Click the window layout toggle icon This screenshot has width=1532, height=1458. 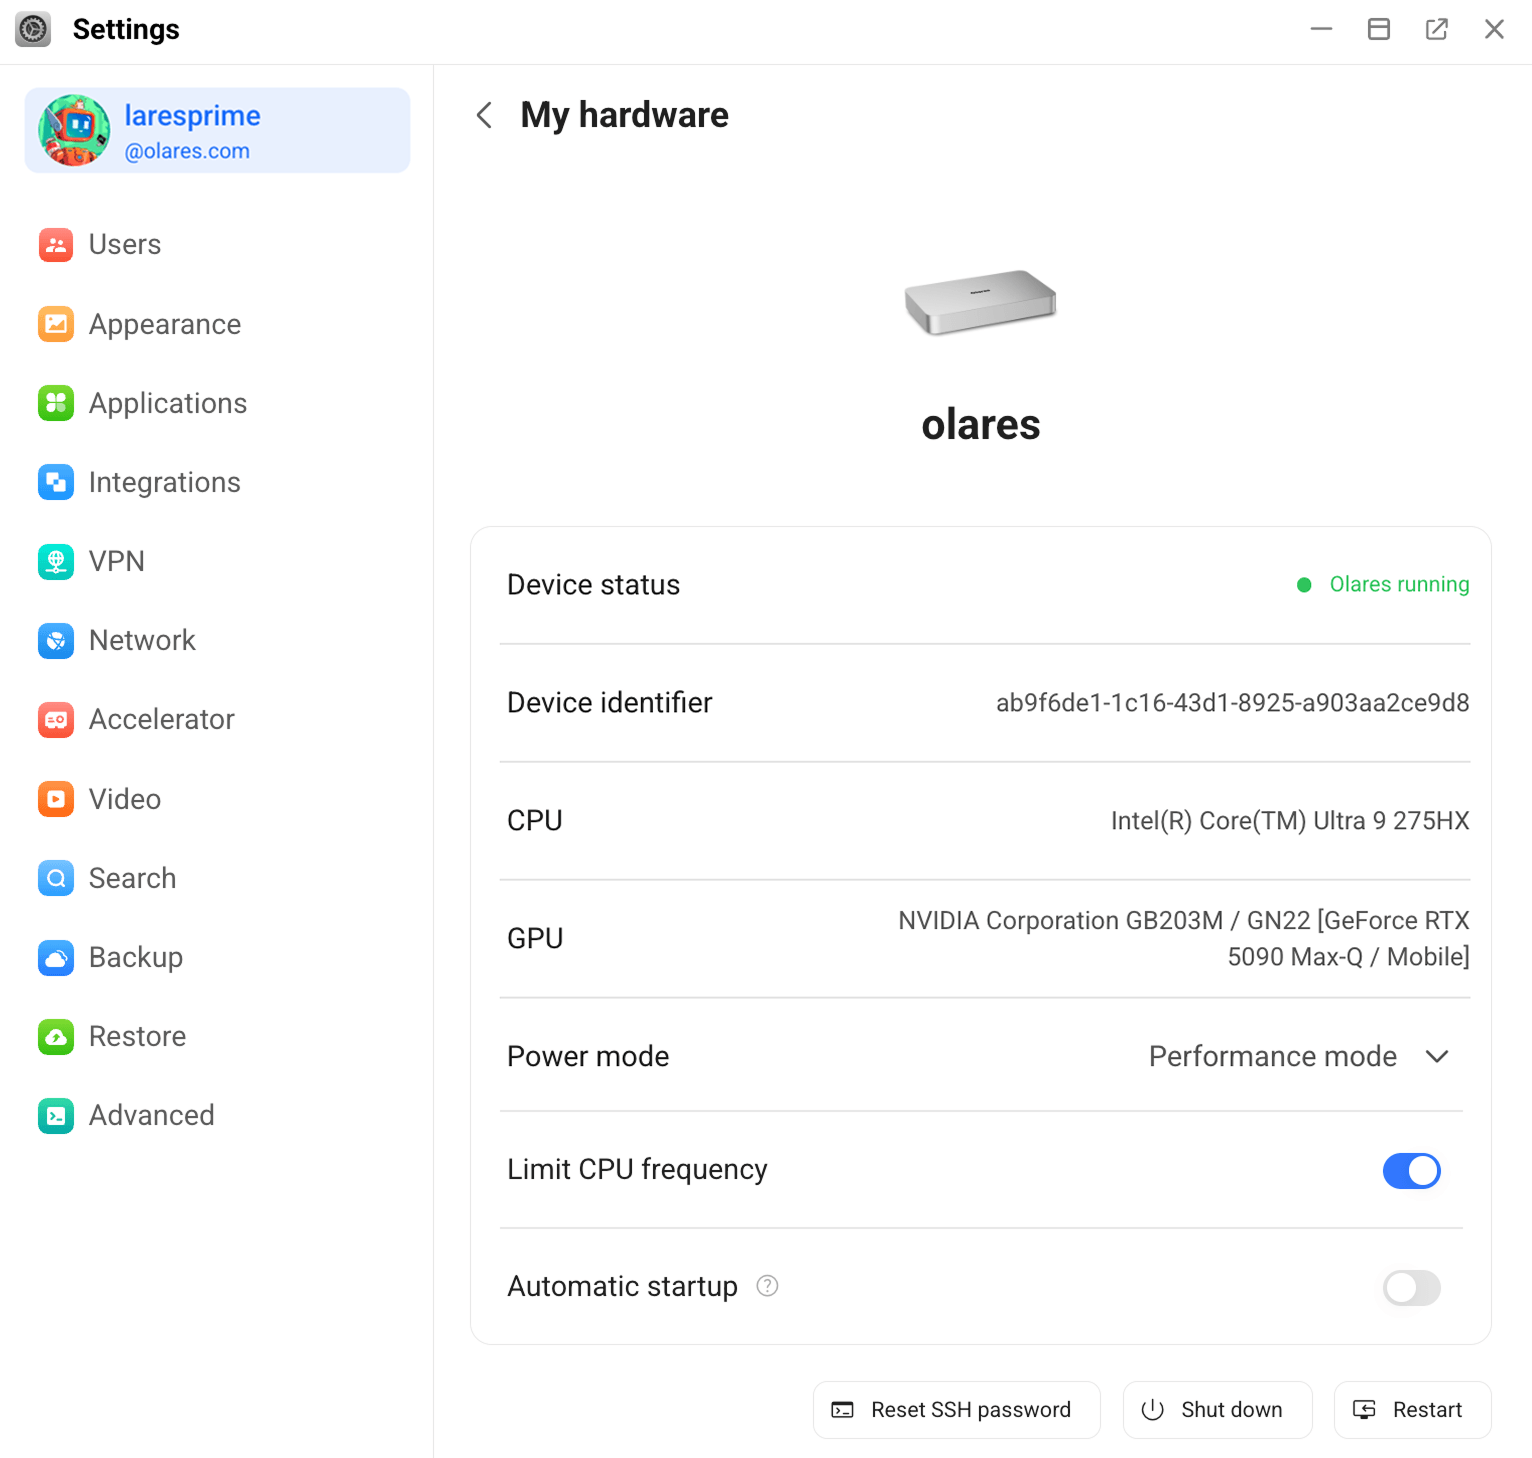pos(1379,29)
